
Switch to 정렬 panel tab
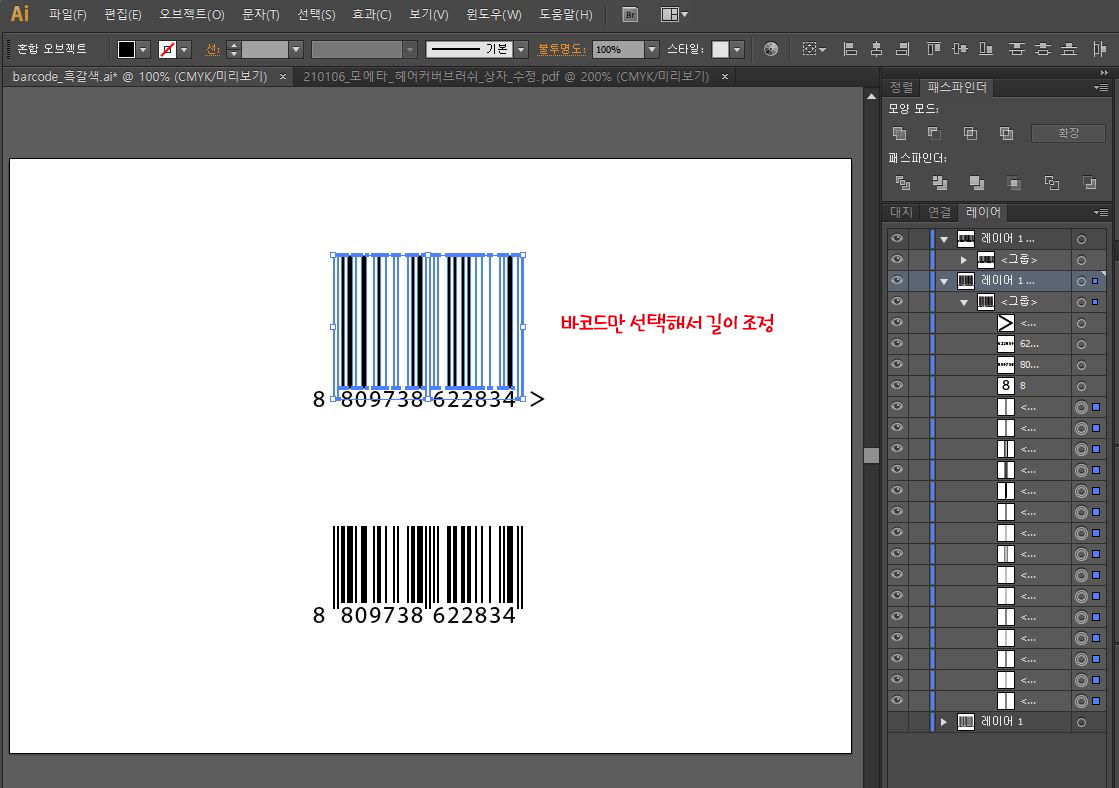(x=901, y=87)
